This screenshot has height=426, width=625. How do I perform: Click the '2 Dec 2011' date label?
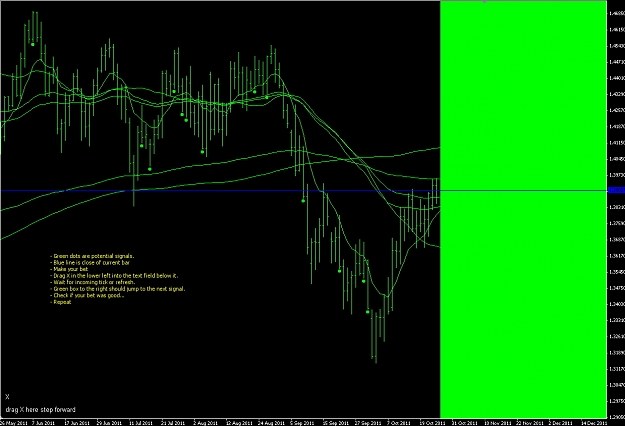(x=561, y=423)
